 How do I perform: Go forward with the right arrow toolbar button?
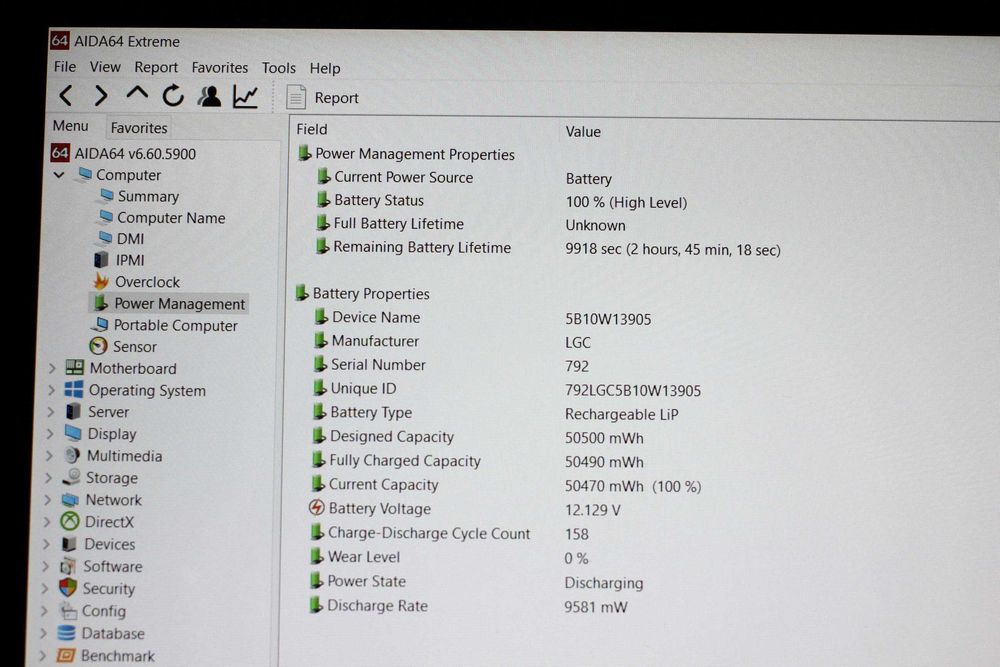[x=101, y=96]
